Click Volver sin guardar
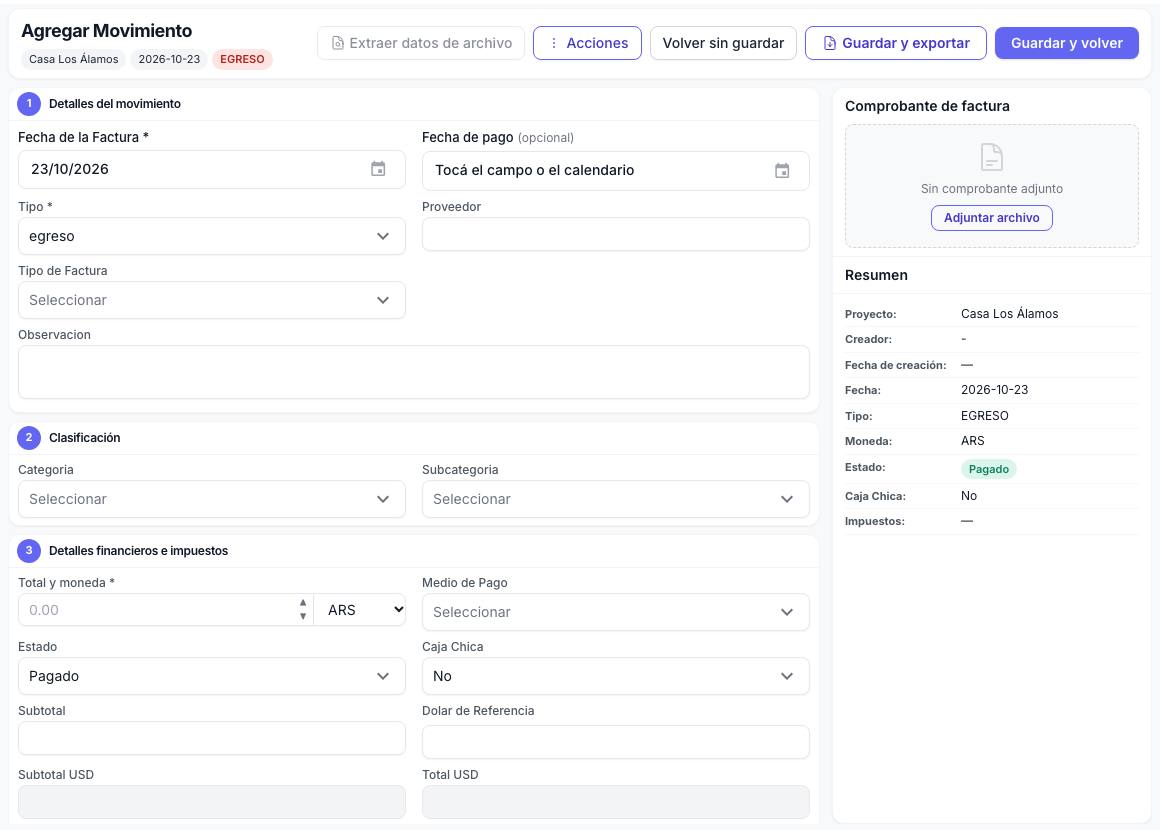This screenshot has height=830, width=1160. (x=723, y=43)
